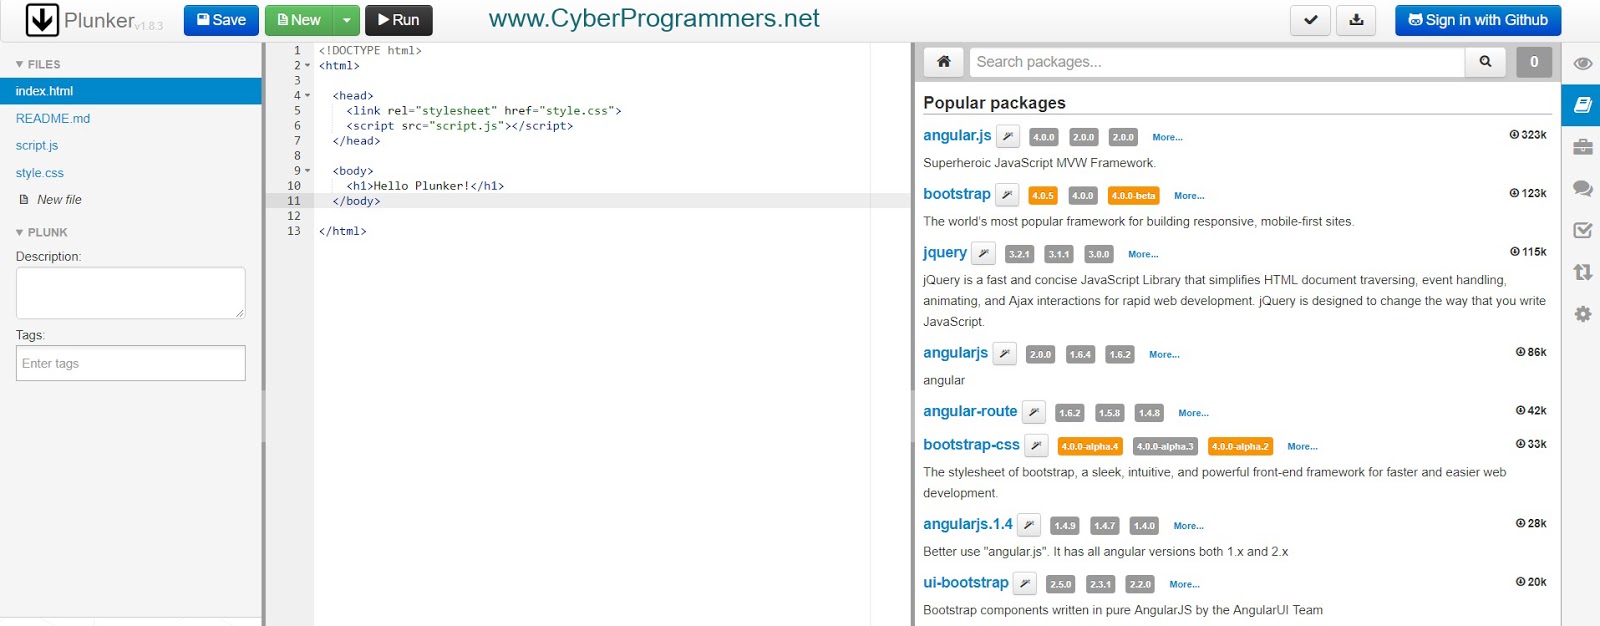This screenshot has width=1600, height=626.
Task: Click the packages home button
Action: coord(943,62)
